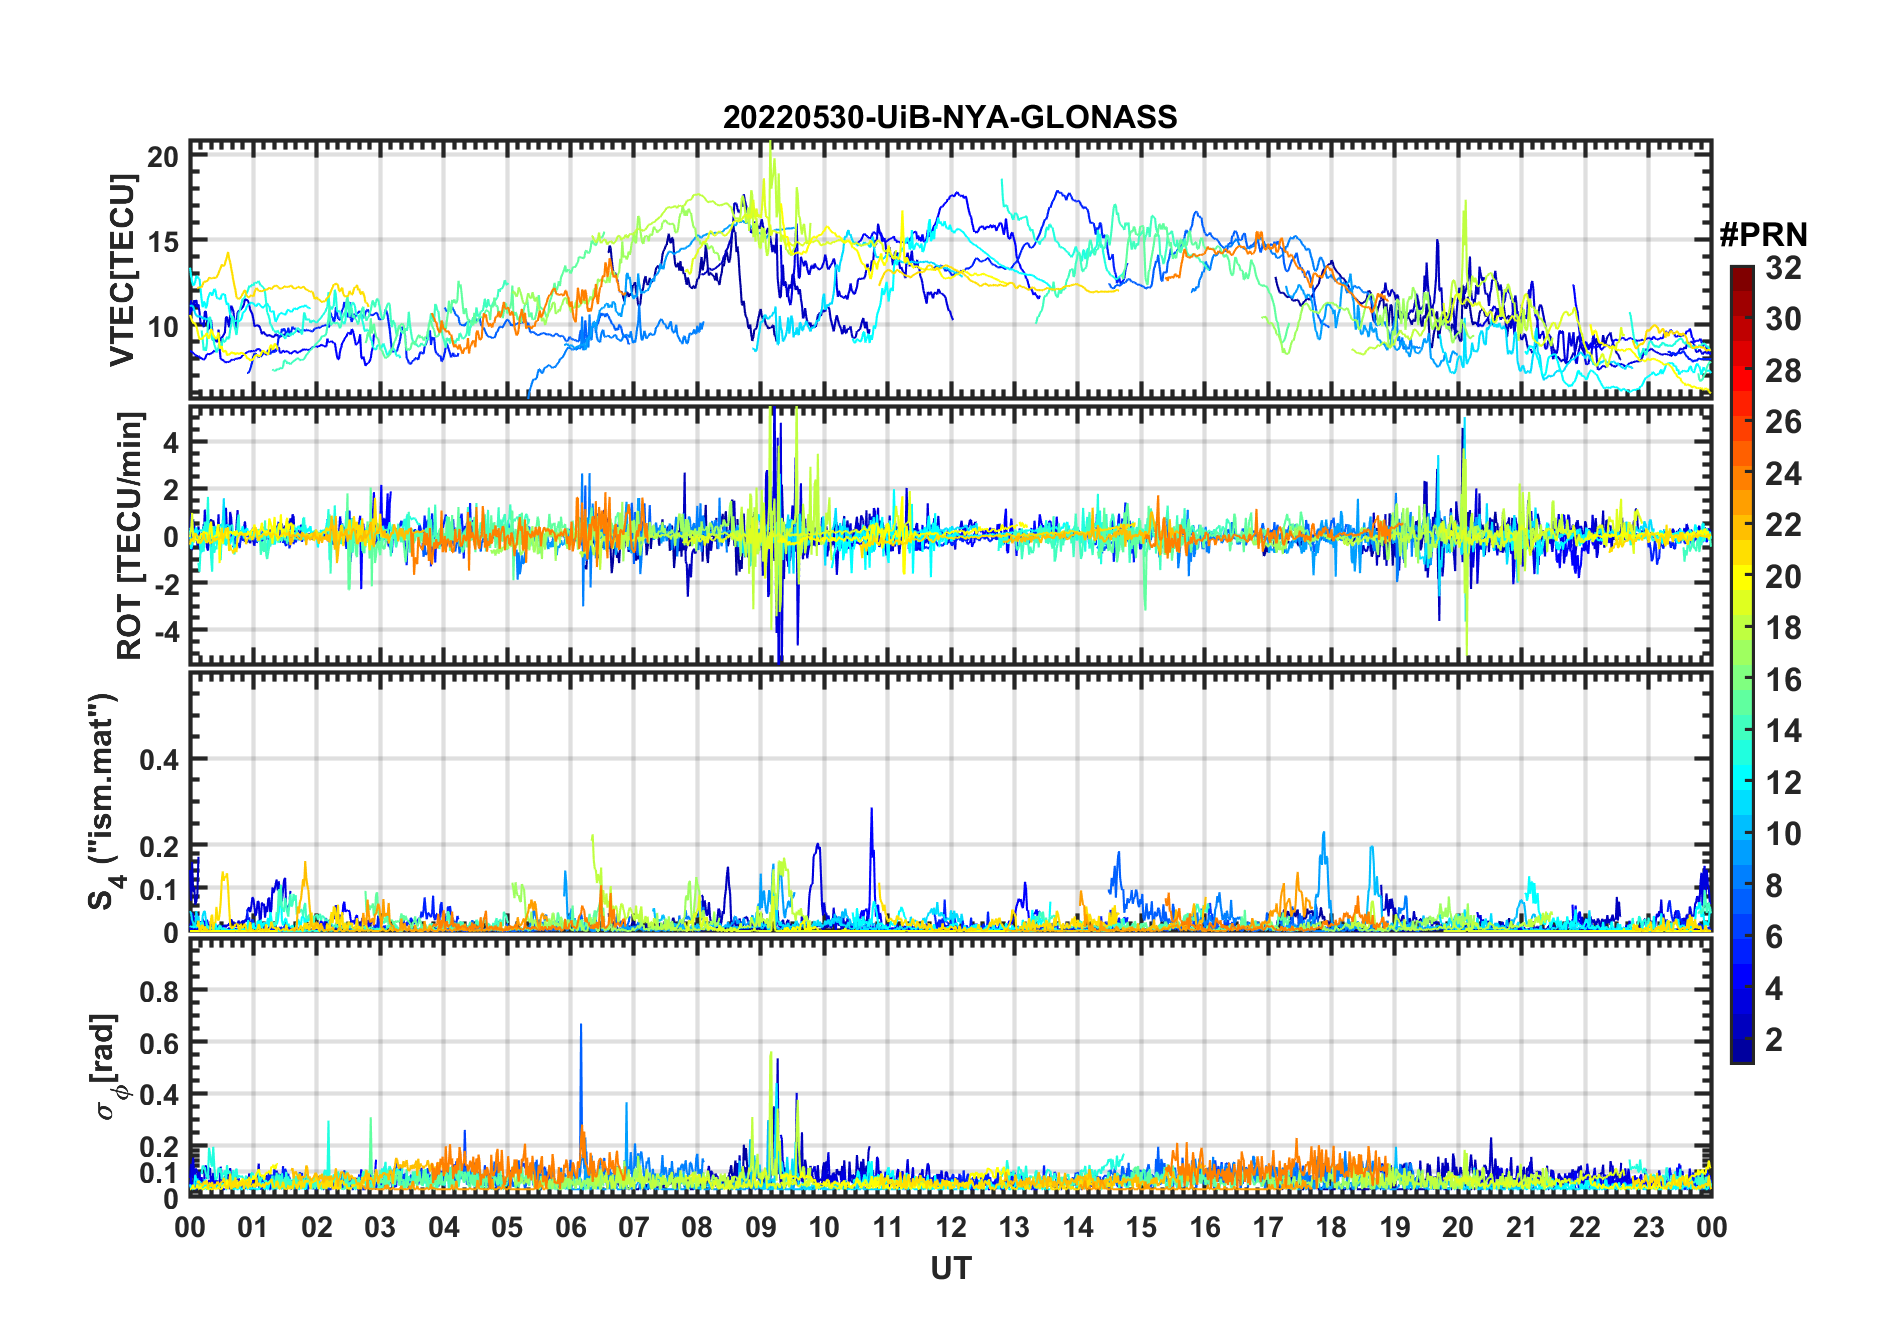
Task: Click the 0.8 tick on sigma phi axis
Action: pyautogui.click(x=159, y=991)
